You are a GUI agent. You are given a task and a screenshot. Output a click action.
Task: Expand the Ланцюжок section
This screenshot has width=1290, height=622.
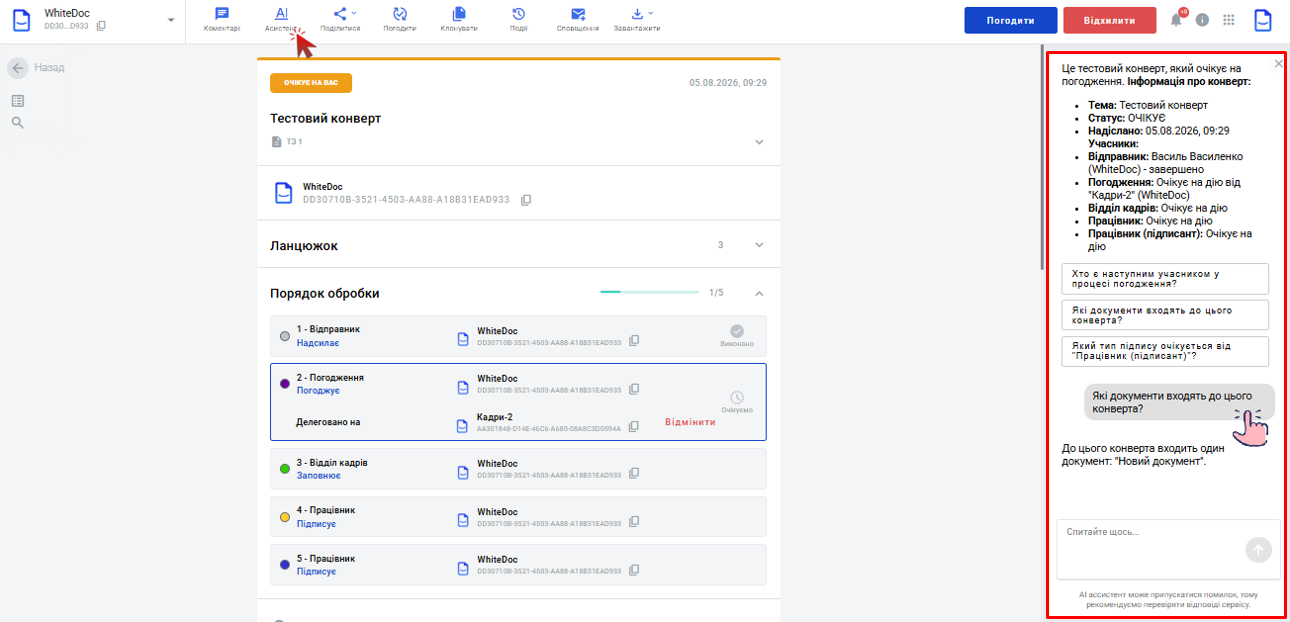tap(759, 245)
